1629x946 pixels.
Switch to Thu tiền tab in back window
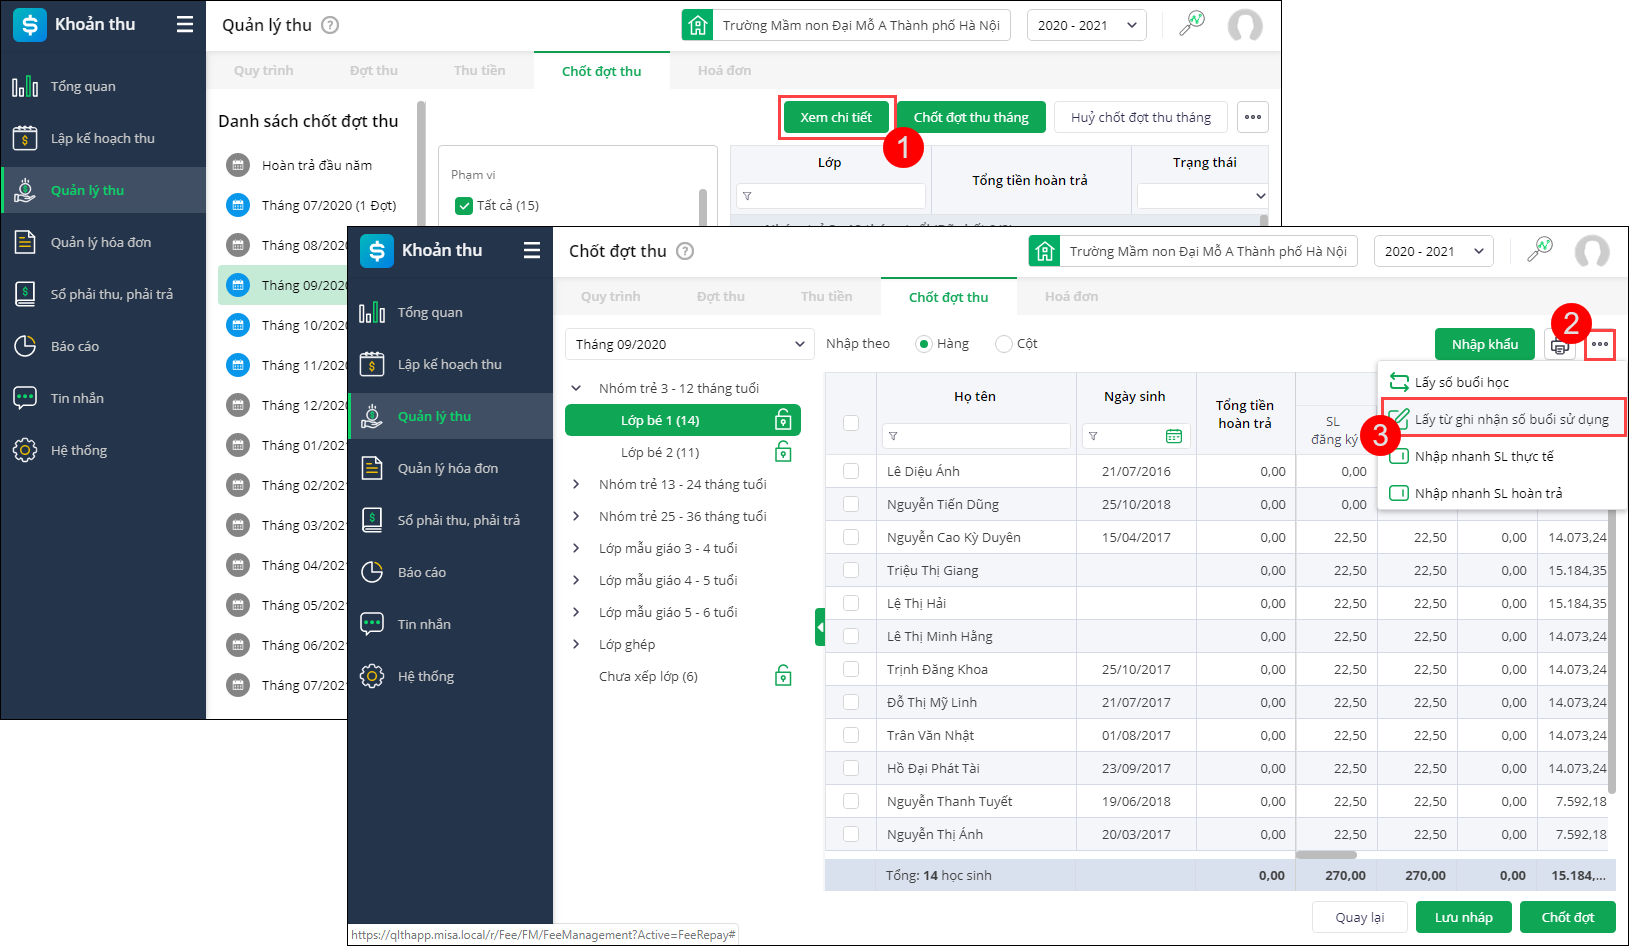[x=480, y=71]
